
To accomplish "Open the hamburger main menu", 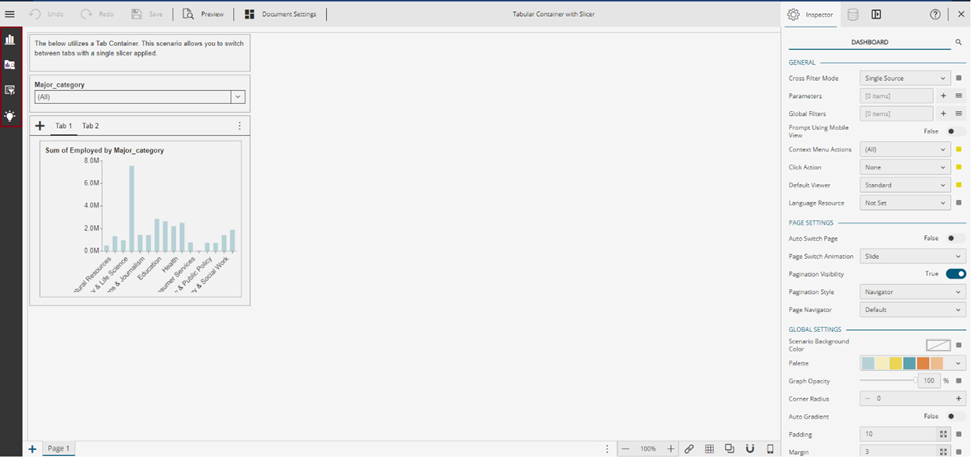I will point(10,14).
